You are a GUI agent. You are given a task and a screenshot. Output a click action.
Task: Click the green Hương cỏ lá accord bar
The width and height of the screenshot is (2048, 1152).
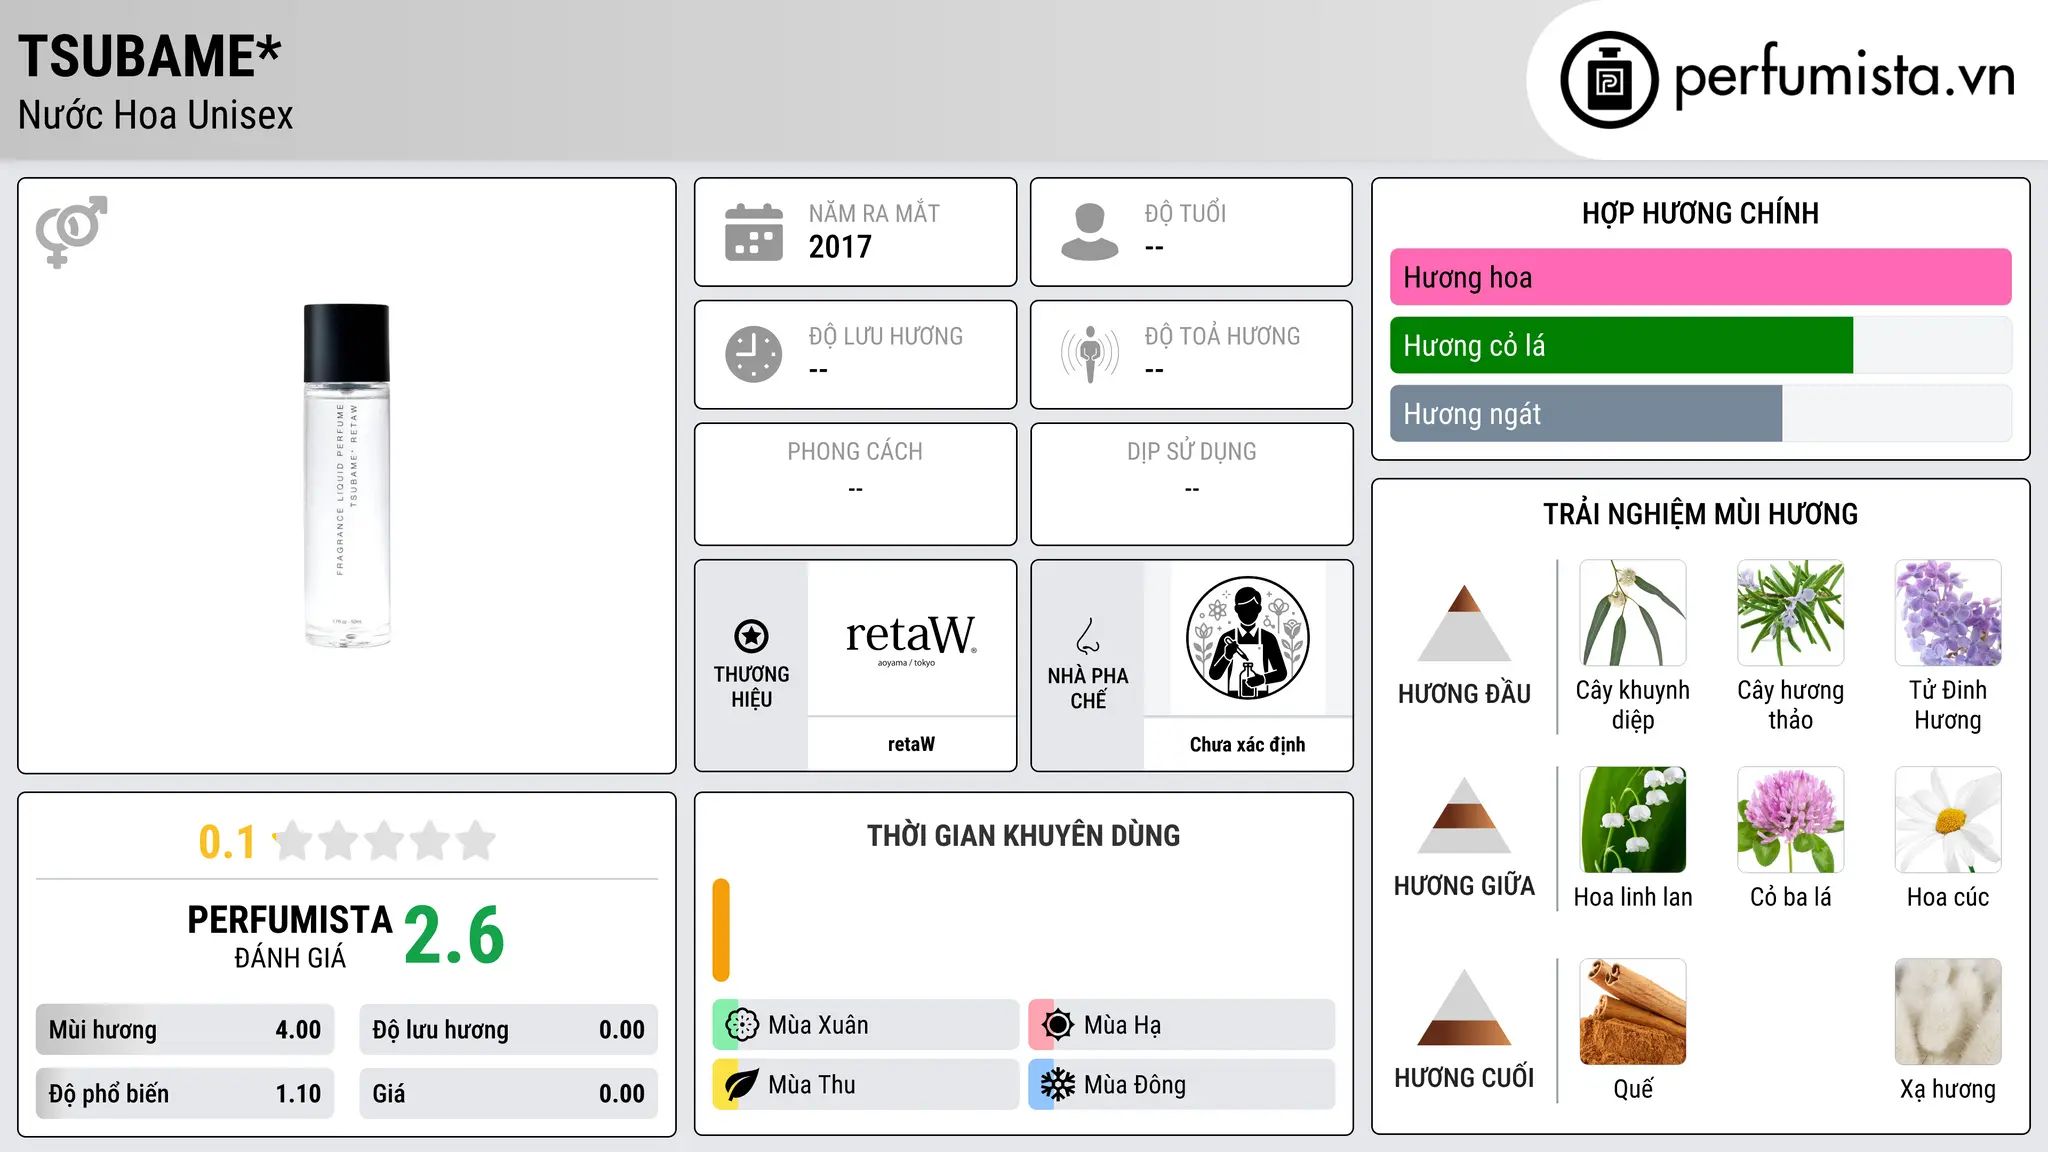click(1621, 345)
